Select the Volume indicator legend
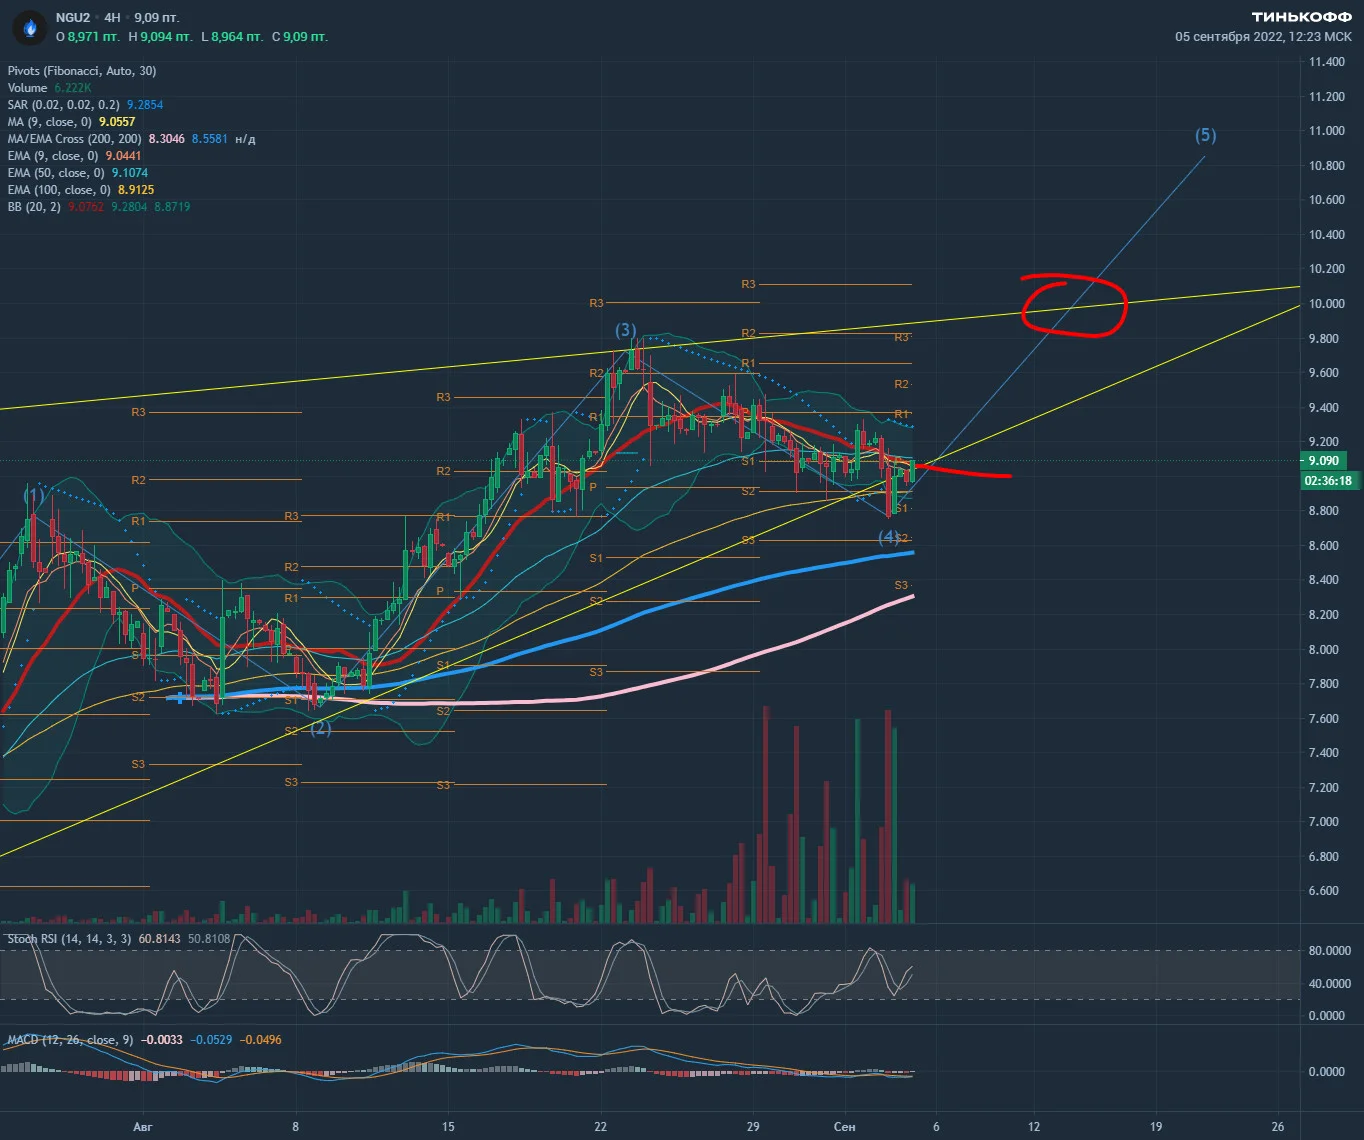This screenshot has width=1364, height=1140. coord(27,88)
